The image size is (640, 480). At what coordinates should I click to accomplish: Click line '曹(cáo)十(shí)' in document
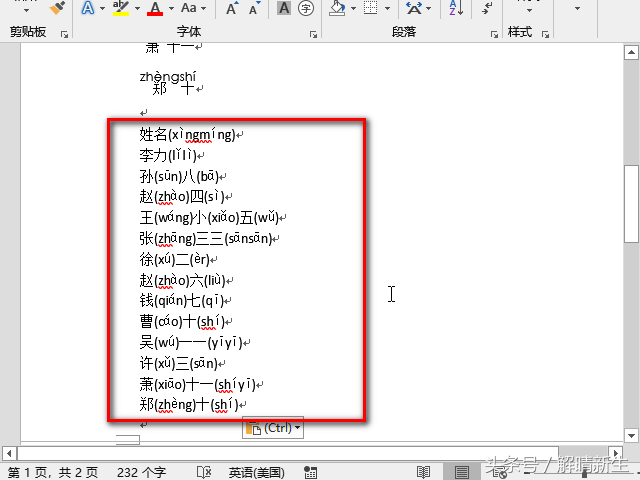tap(182, 322)
